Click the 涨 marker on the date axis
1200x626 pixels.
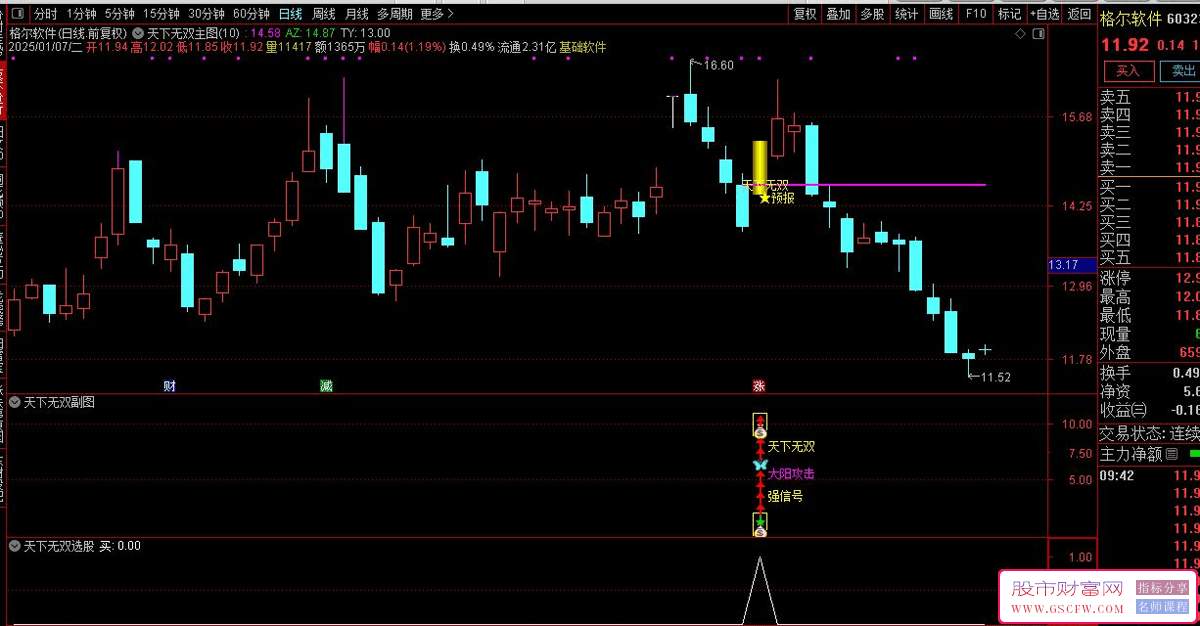click(759, 386)
